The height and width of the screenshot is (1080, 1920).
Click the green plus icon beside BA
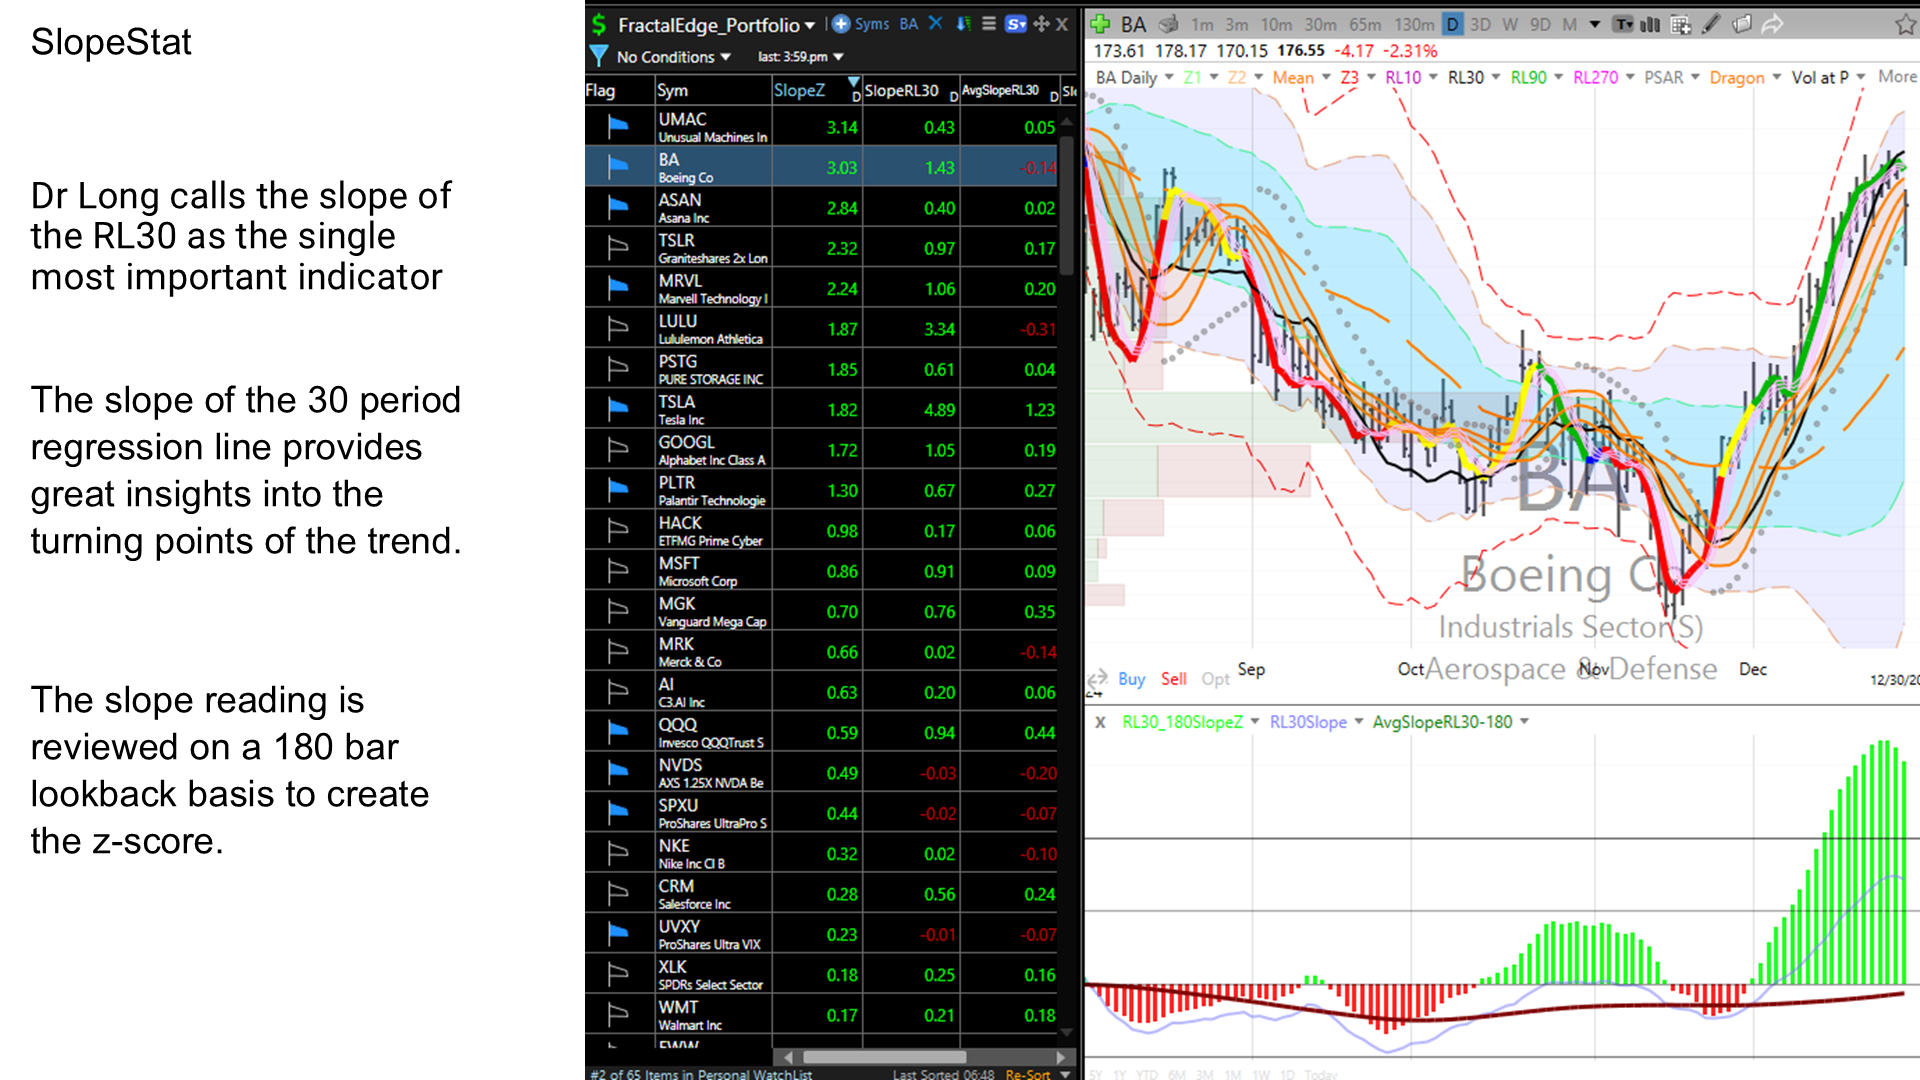coord(1100,24)
